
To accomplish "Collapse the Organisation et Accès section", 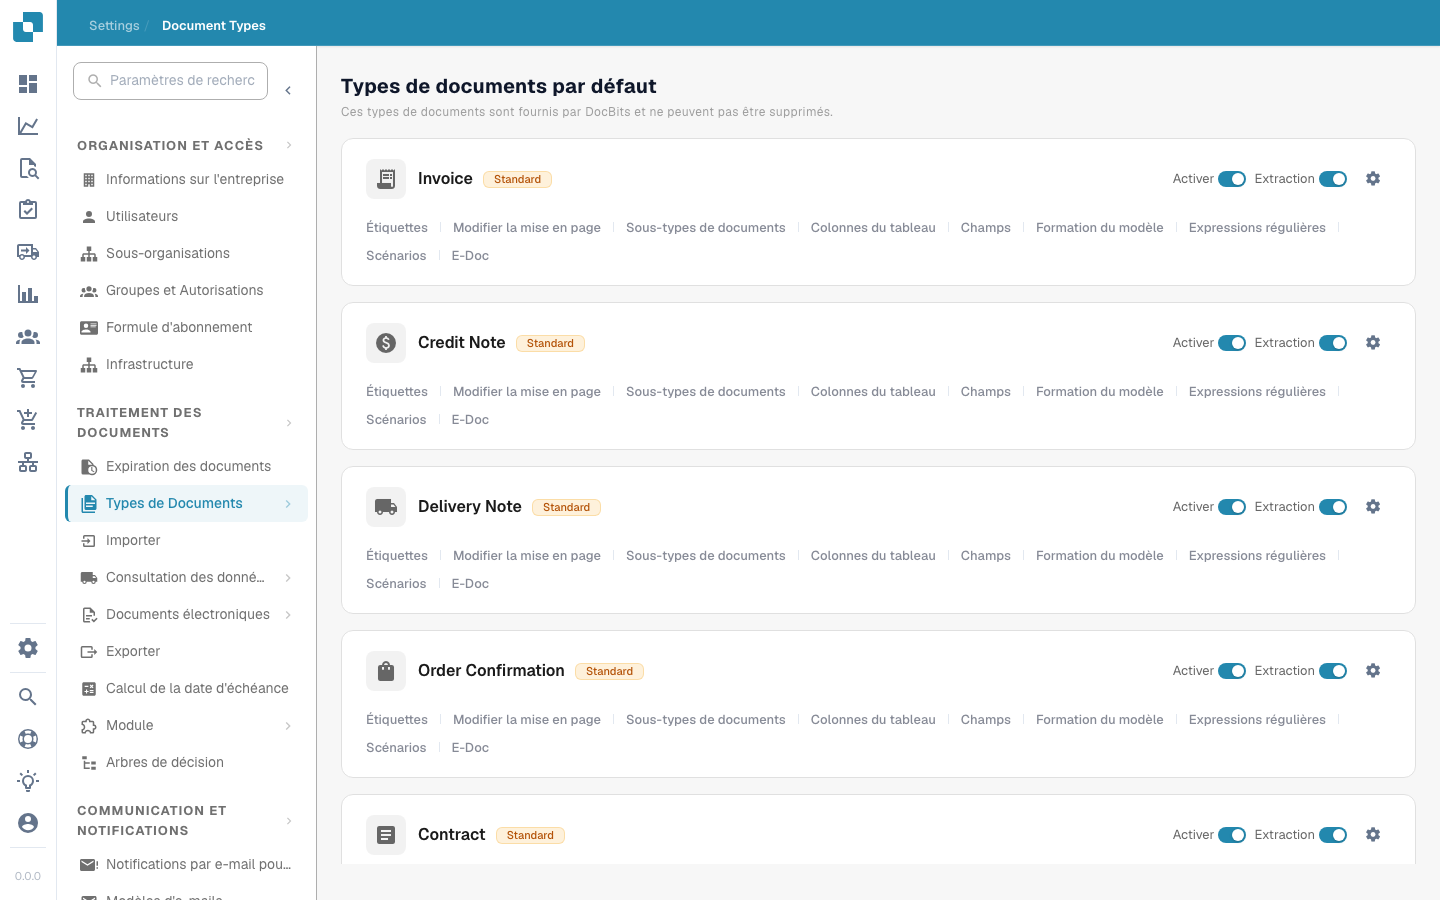I will (x=289, y=145).
